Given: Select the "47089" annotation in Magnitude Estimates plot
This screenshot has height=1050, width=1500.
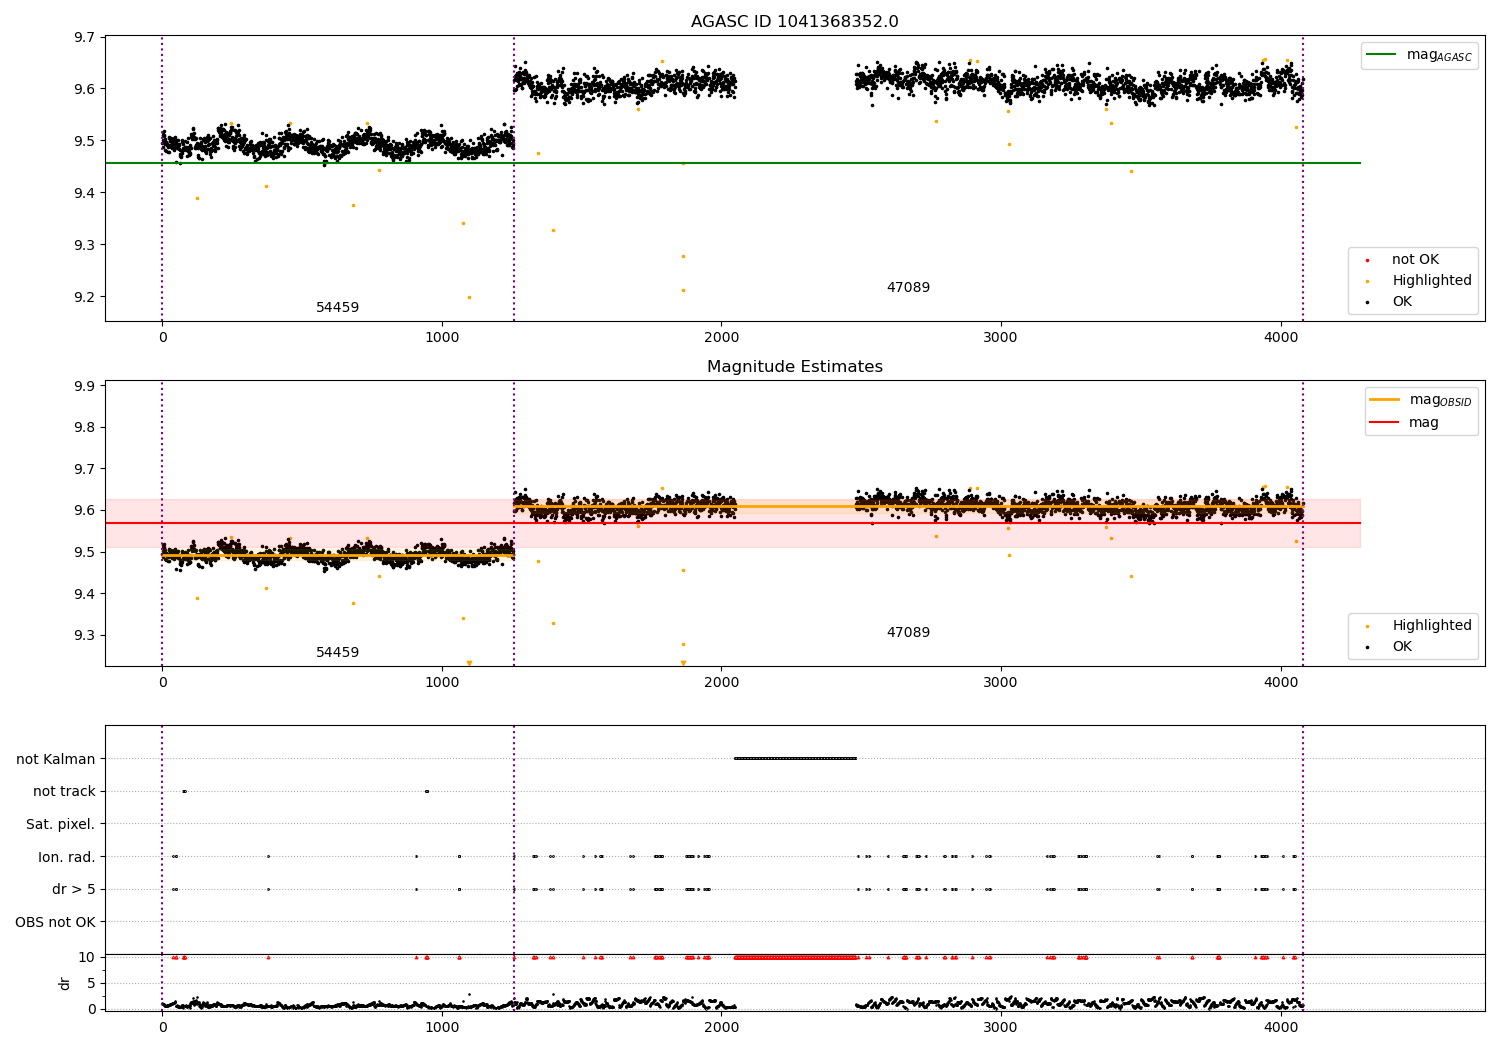Looking at the screenshot, I should (908, 633).
